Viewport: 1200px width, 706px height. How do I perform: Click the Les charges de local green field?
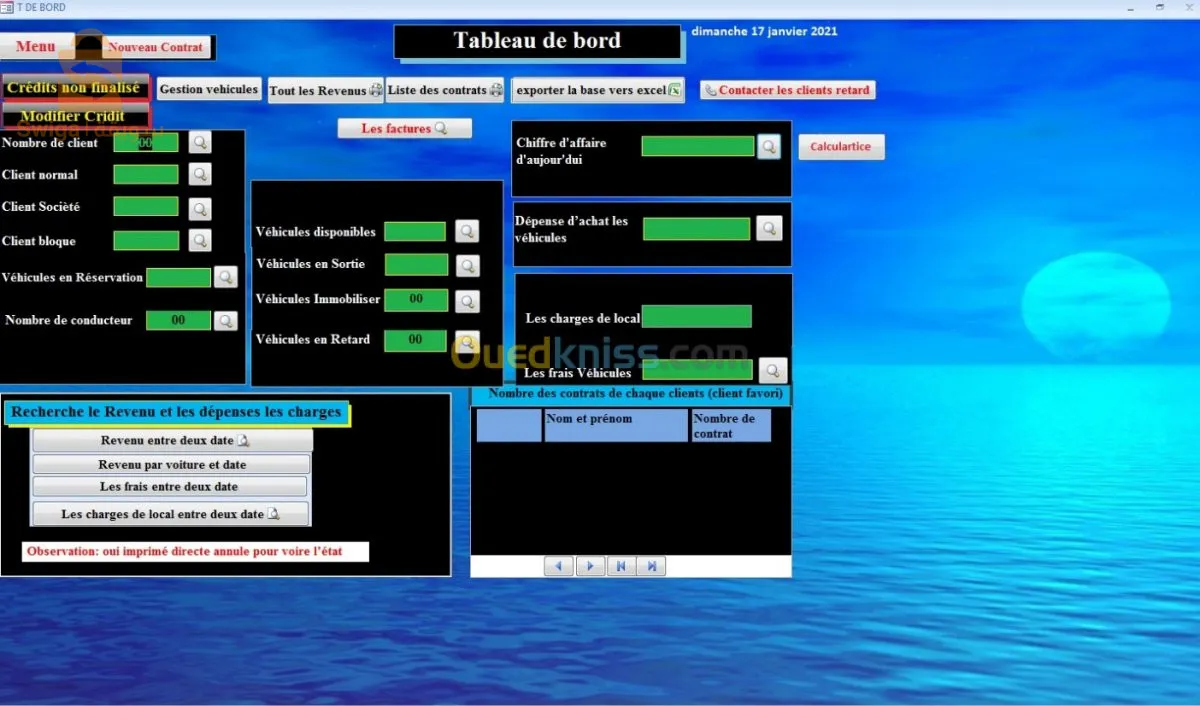click(x=696, y=317)
